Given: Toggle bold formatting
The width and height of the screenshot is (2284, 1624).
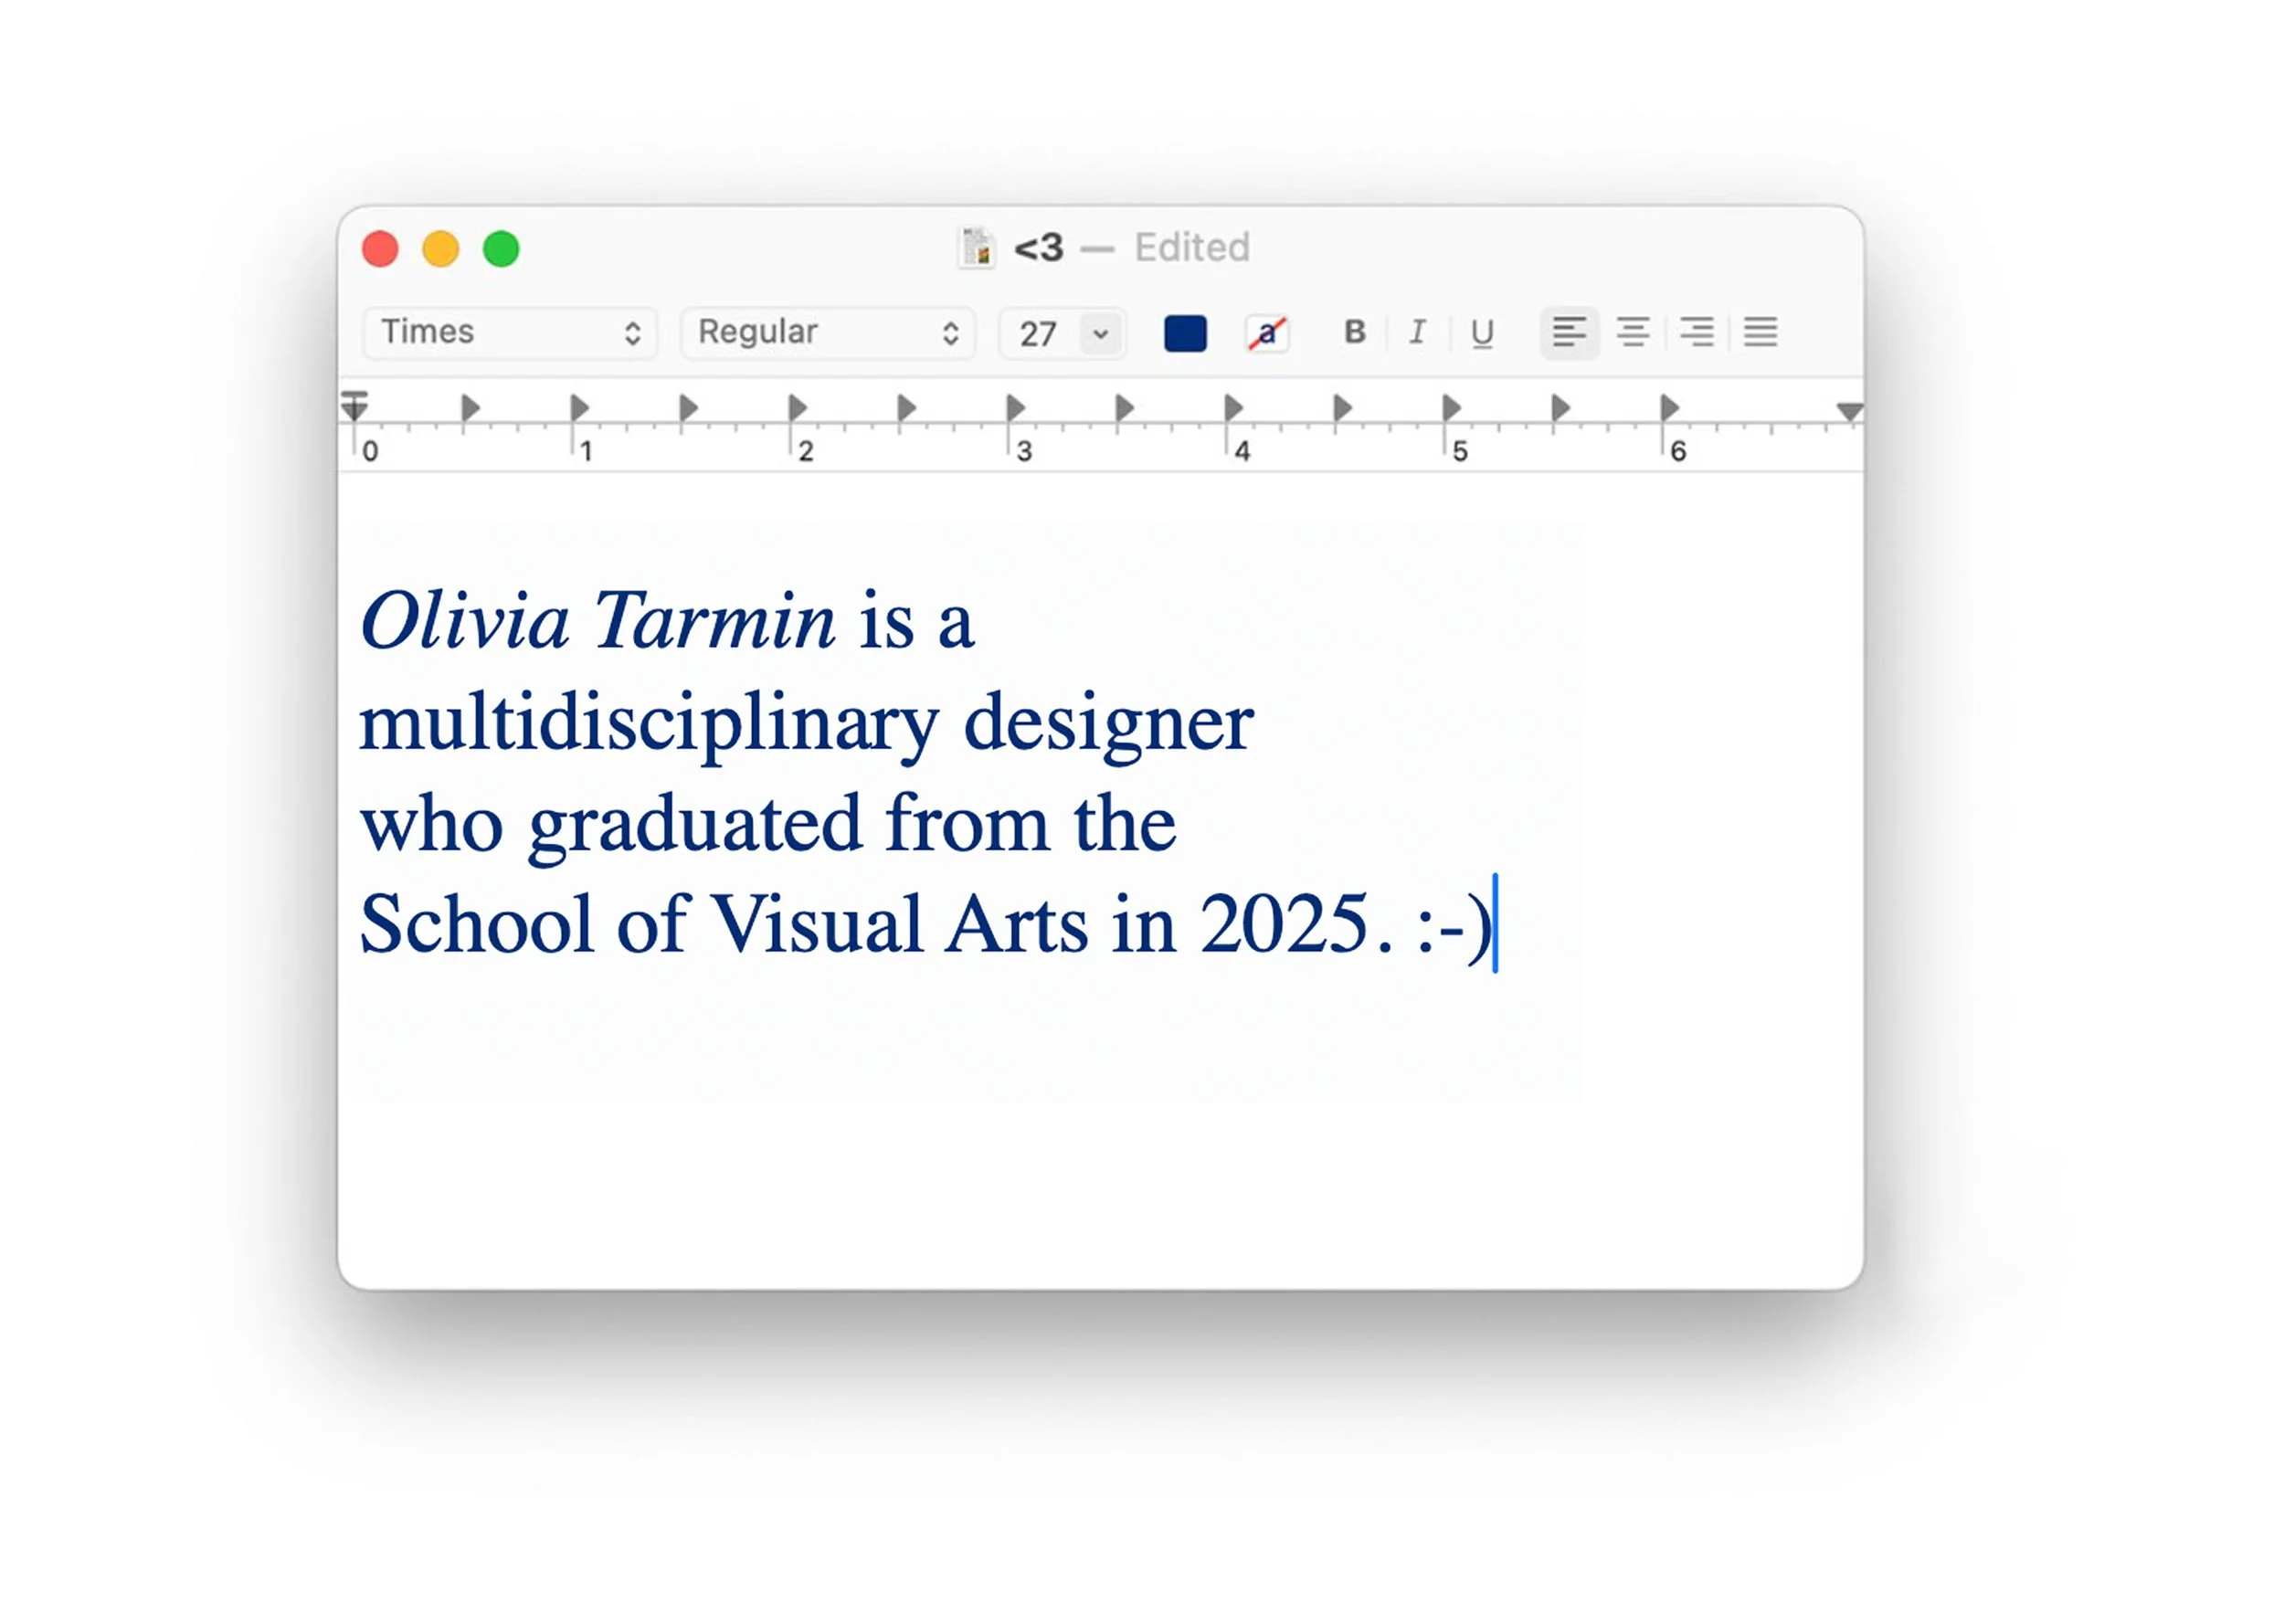Looking at the screenshot, I should [x=1354, y=332].
